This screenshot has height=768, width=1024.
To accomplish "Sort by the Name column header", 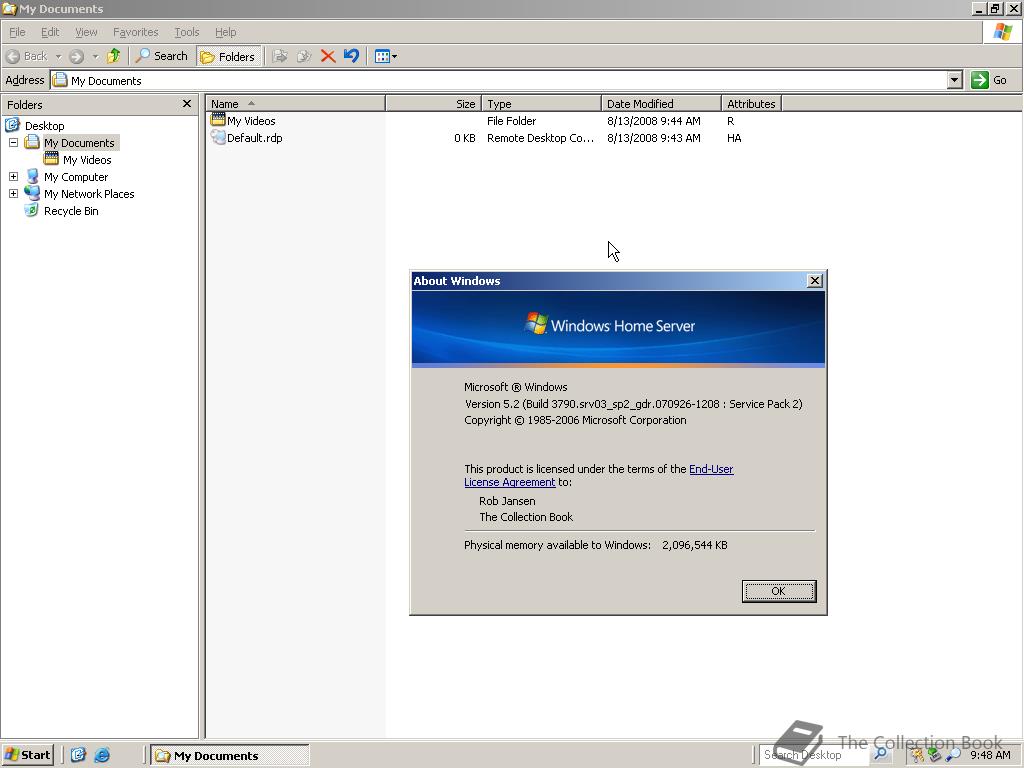I will click(295, 104).
